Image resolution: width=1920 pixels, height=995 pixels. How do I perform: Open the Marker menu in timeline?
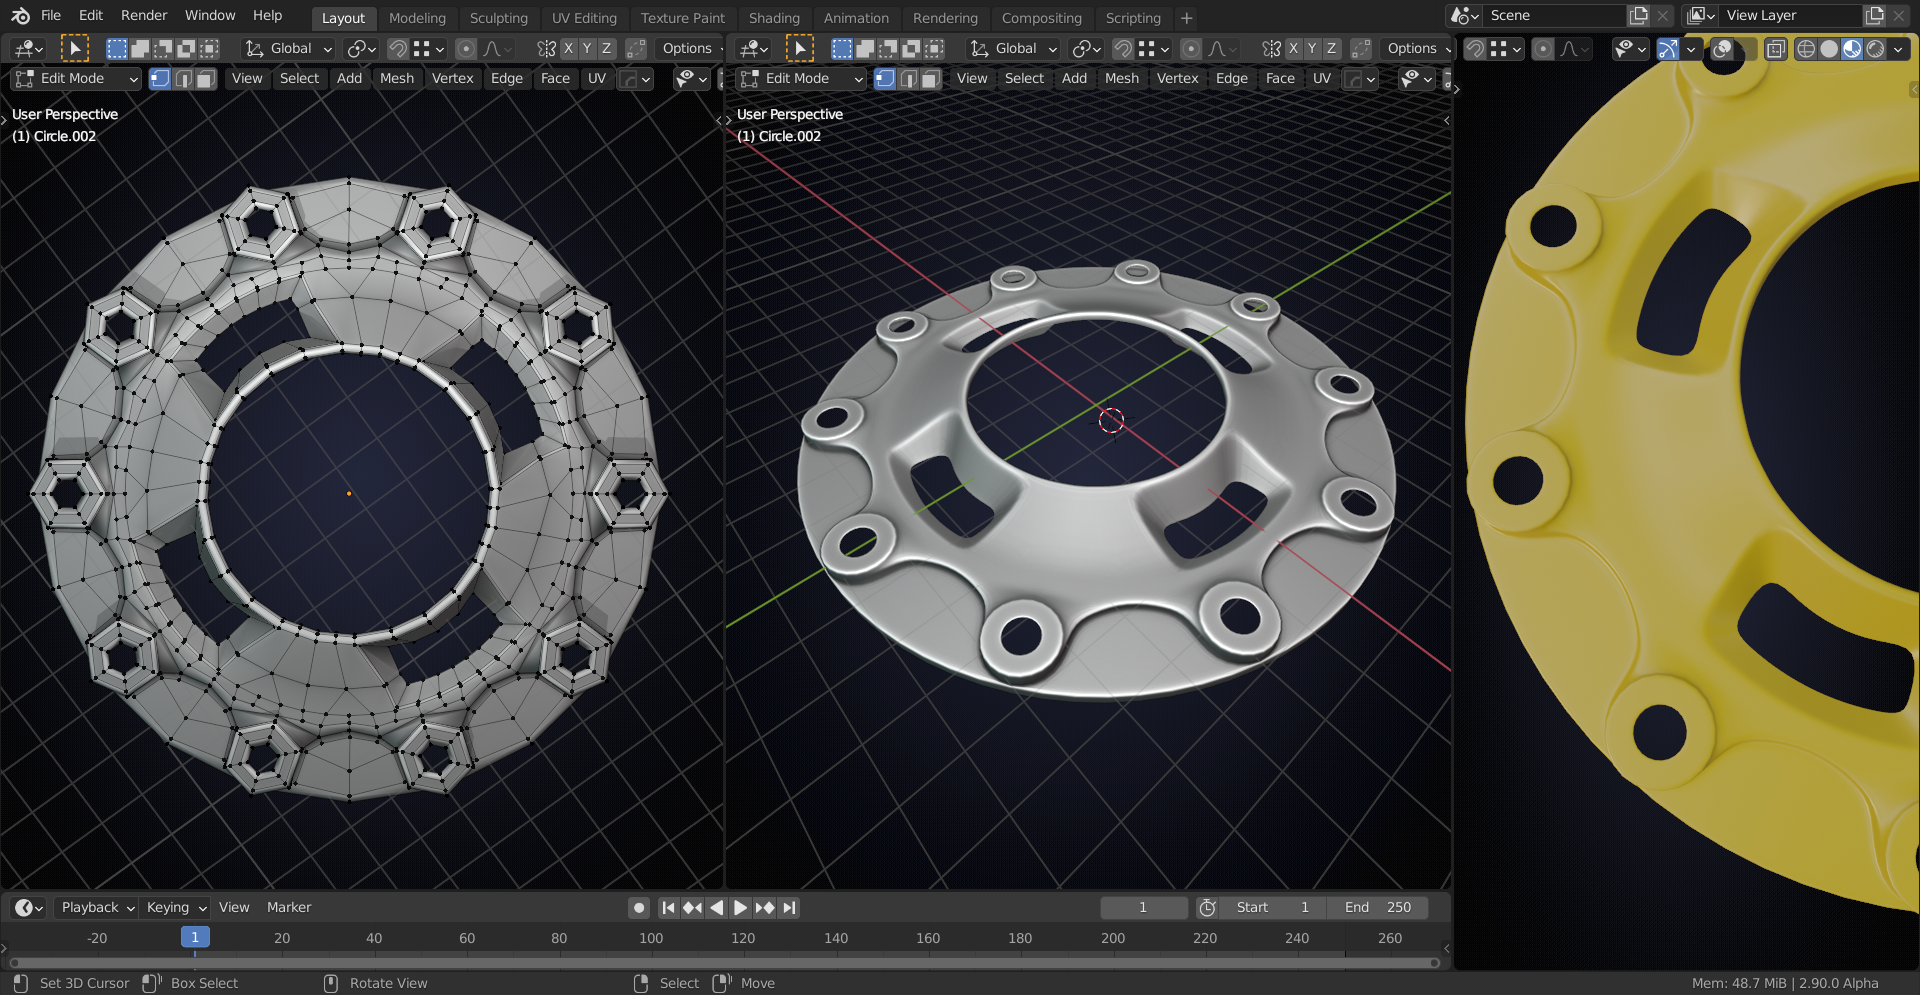pyautogui.click(x=289, y=907)
